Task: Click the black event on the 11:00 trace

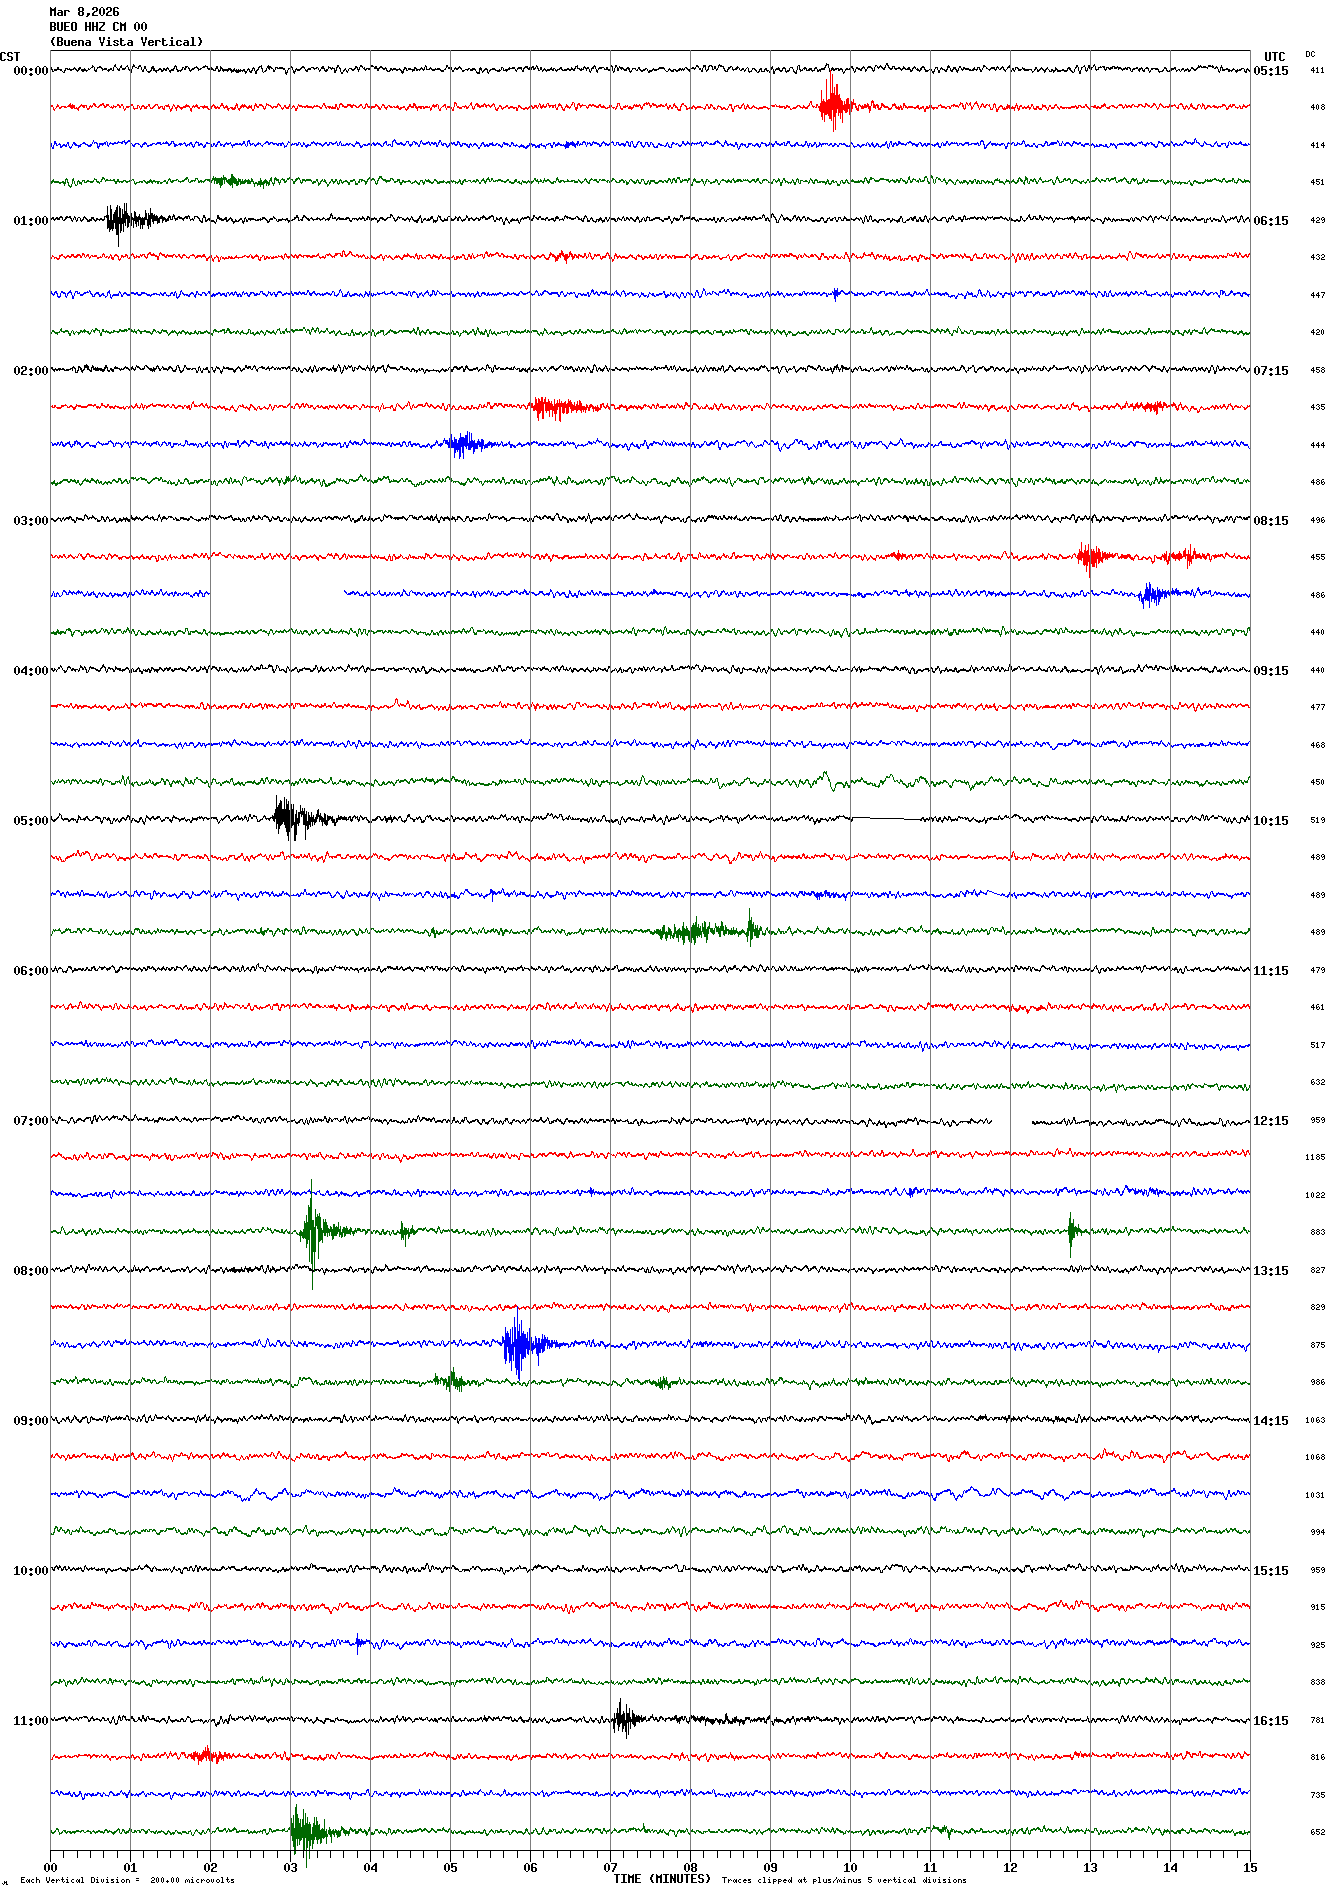Action: click(x=624, y=1719)
